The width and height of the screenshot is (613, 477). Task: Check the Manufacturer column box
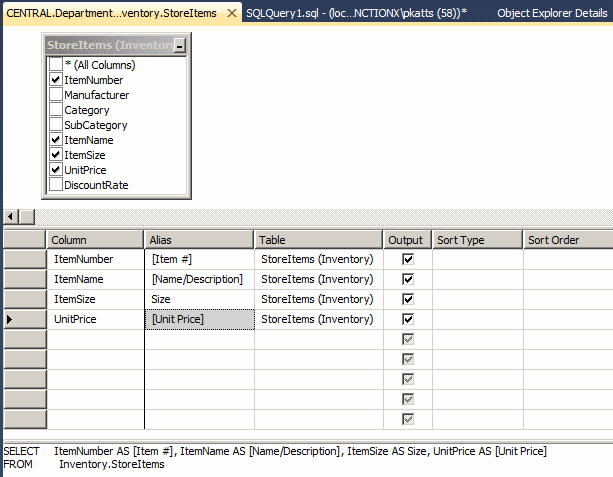click(x=56, y=95)
